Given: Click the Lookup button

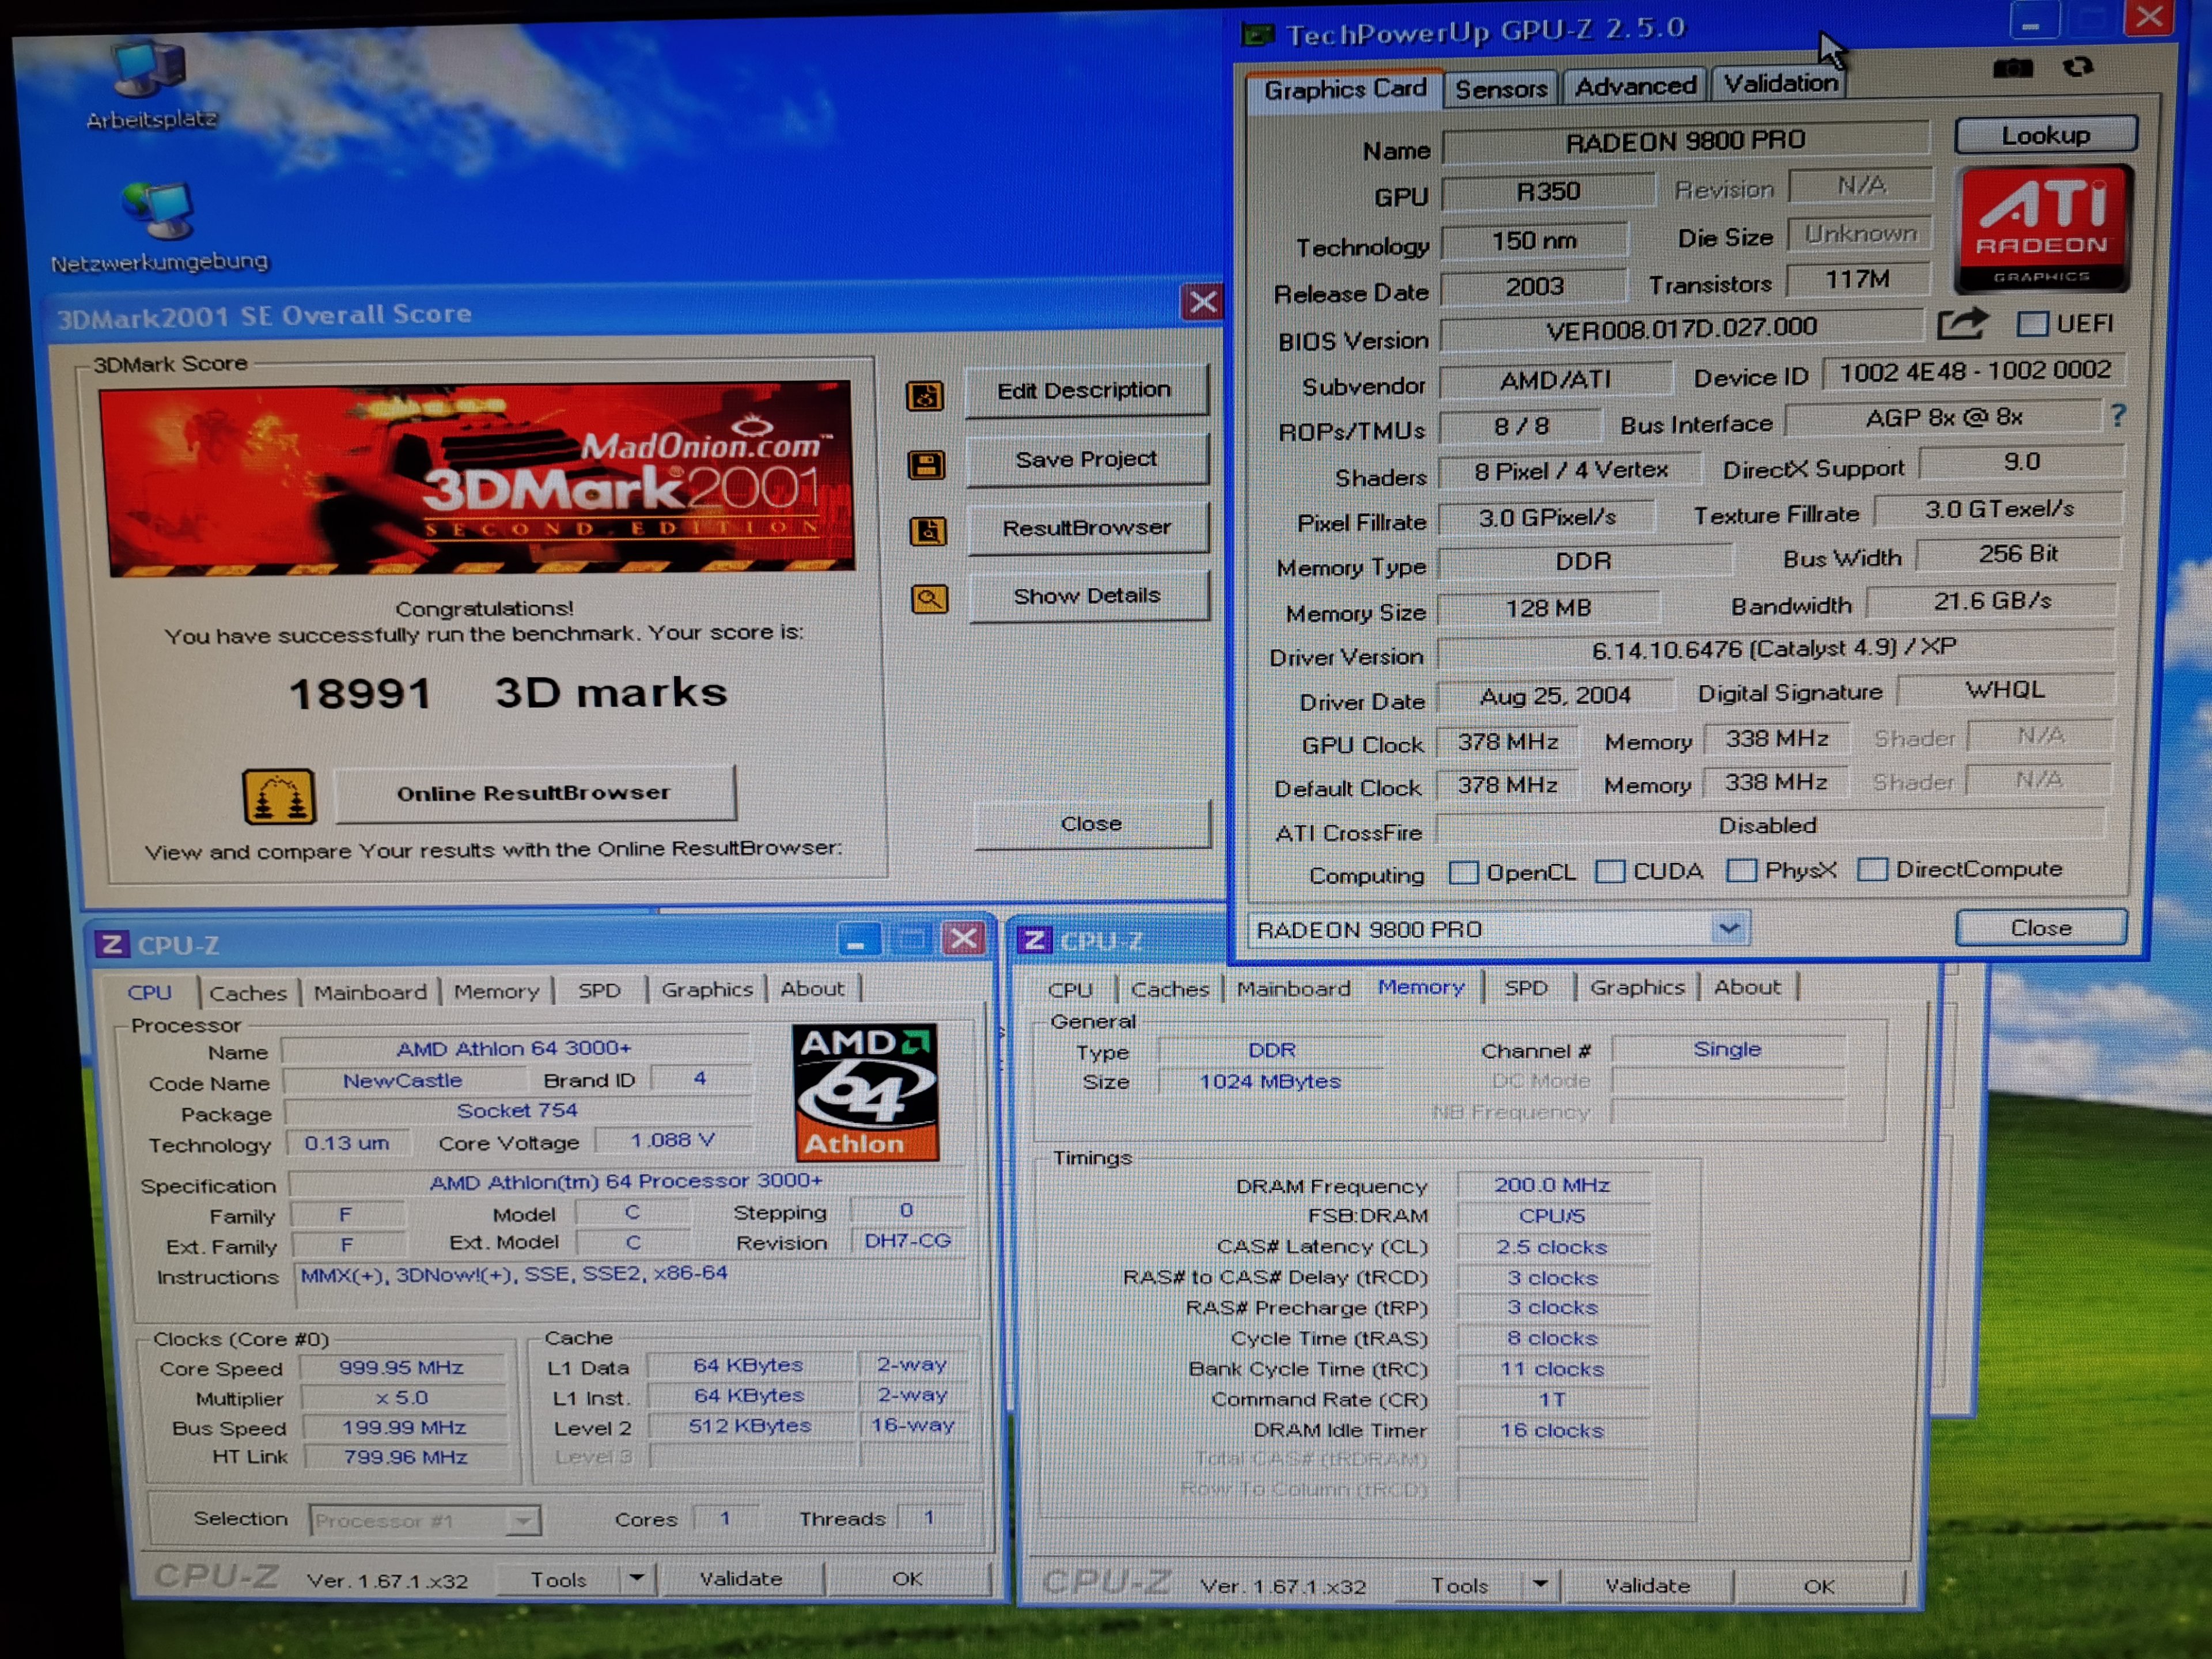Looking at the screenshot, I should click(x=2045, y=135).
